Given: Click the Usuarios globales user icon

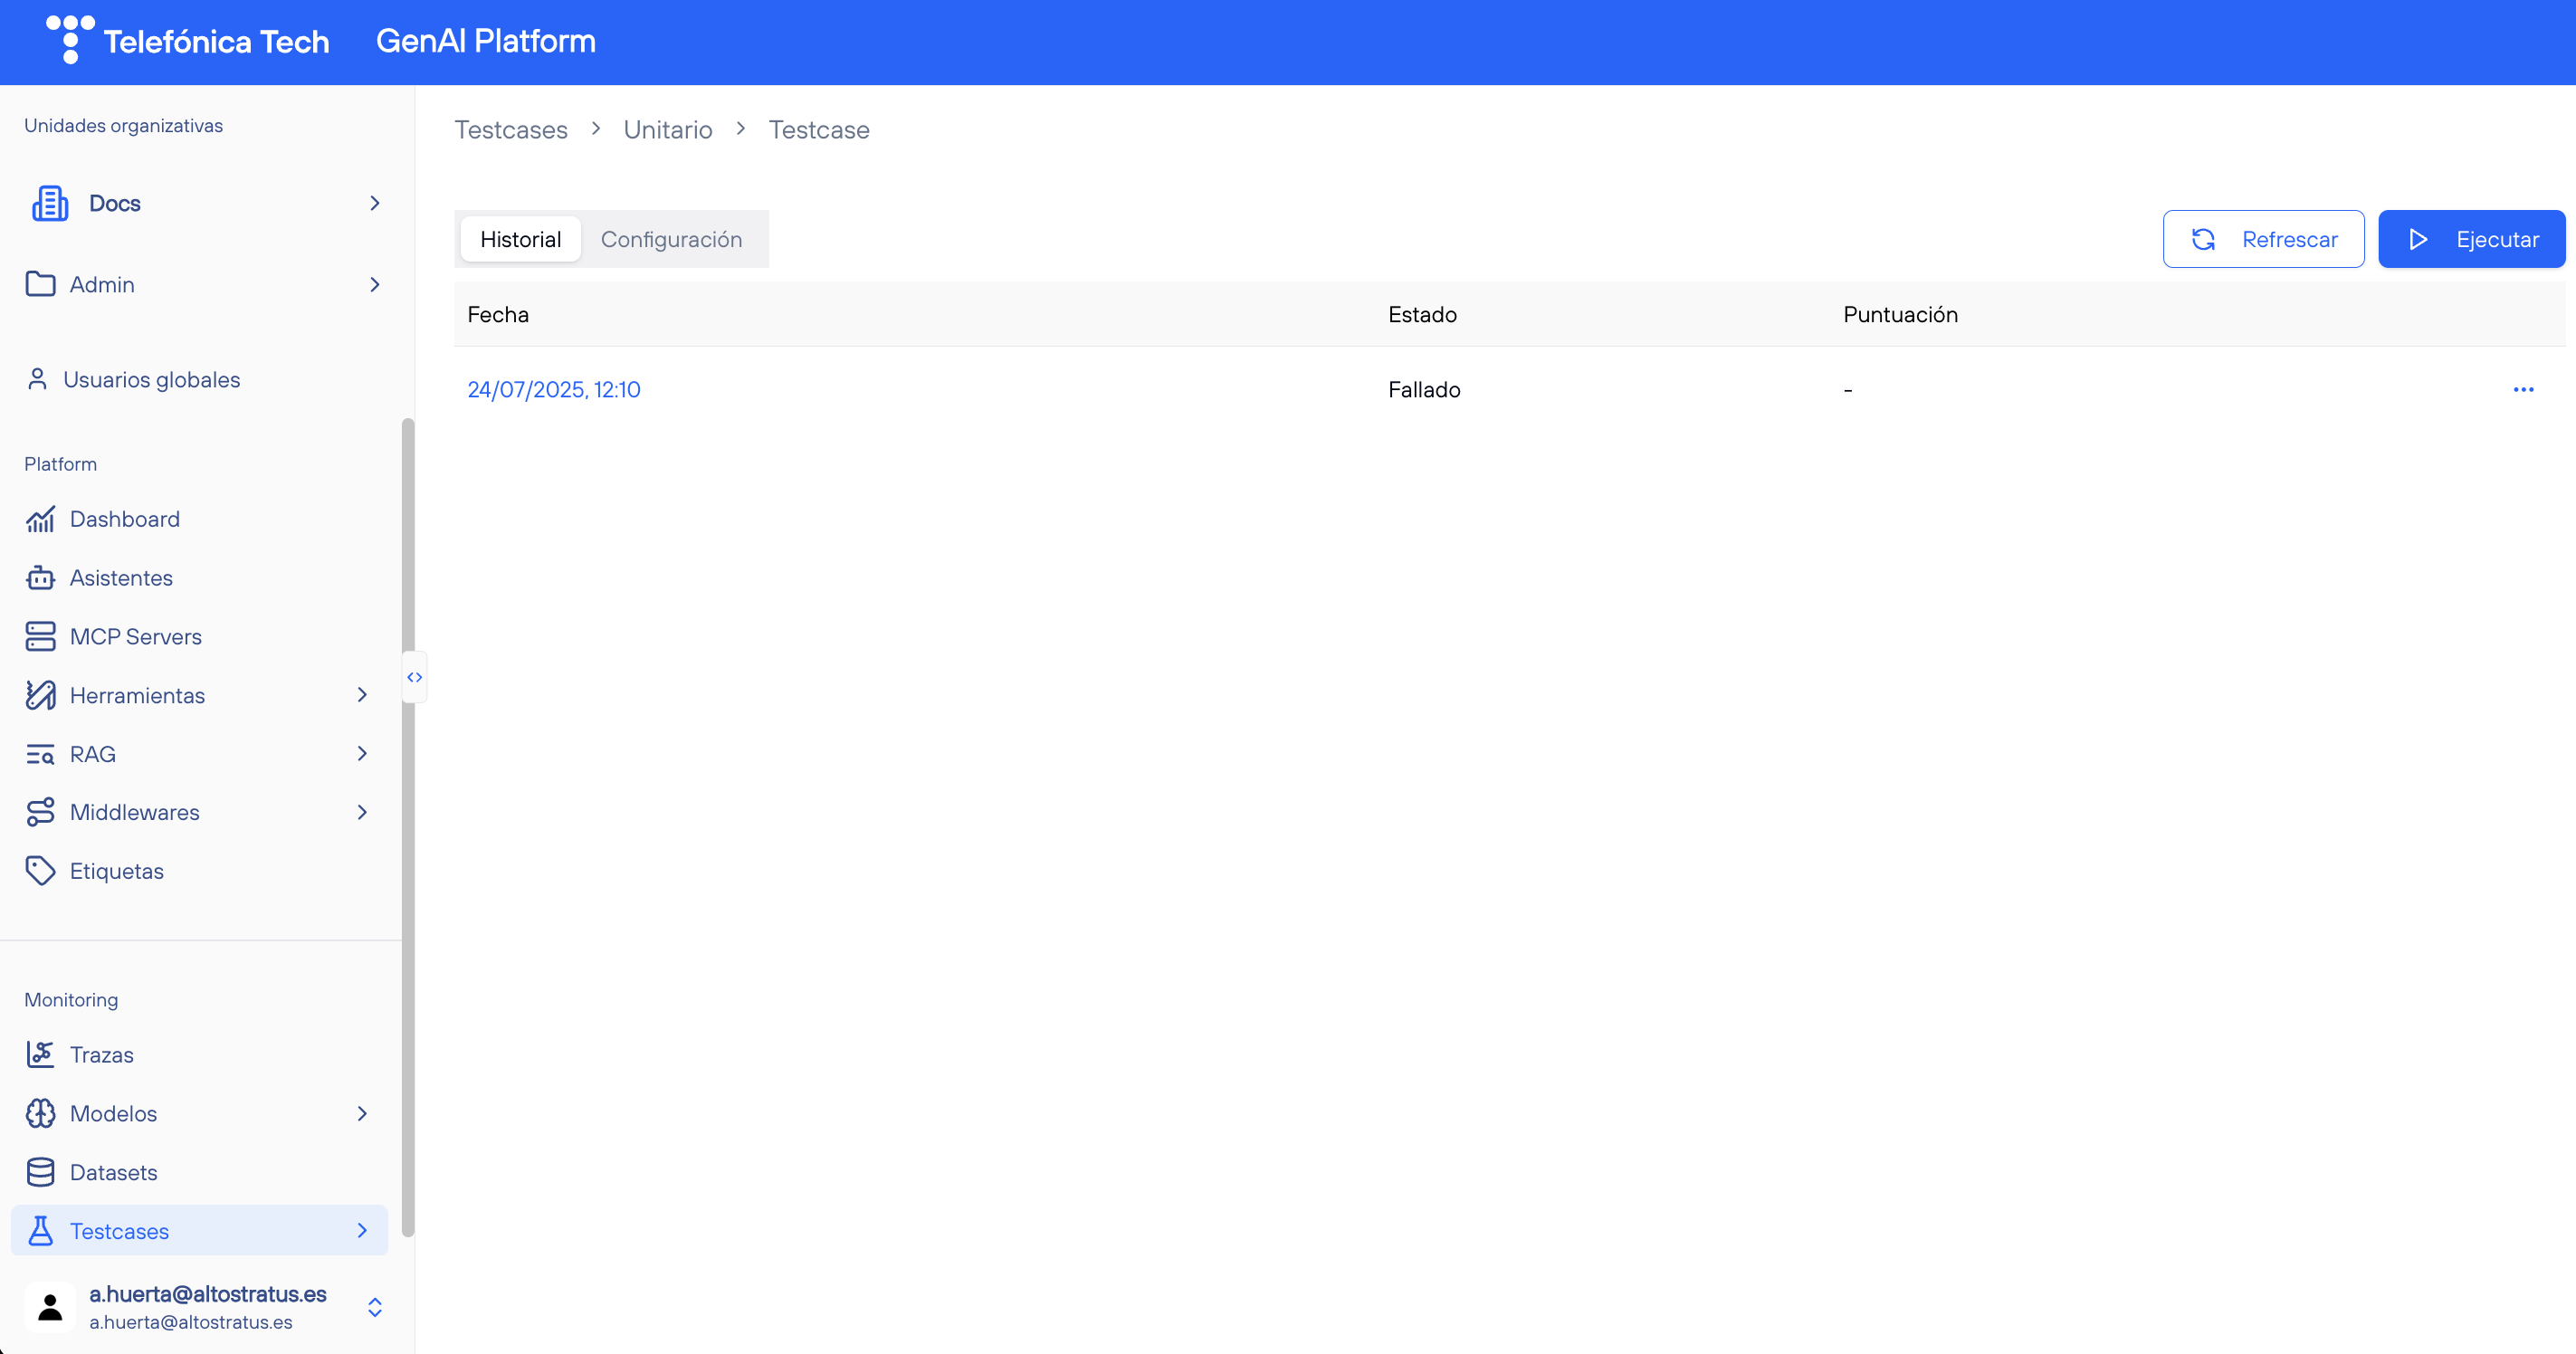Looking at the screenshot, I should 37,379.
